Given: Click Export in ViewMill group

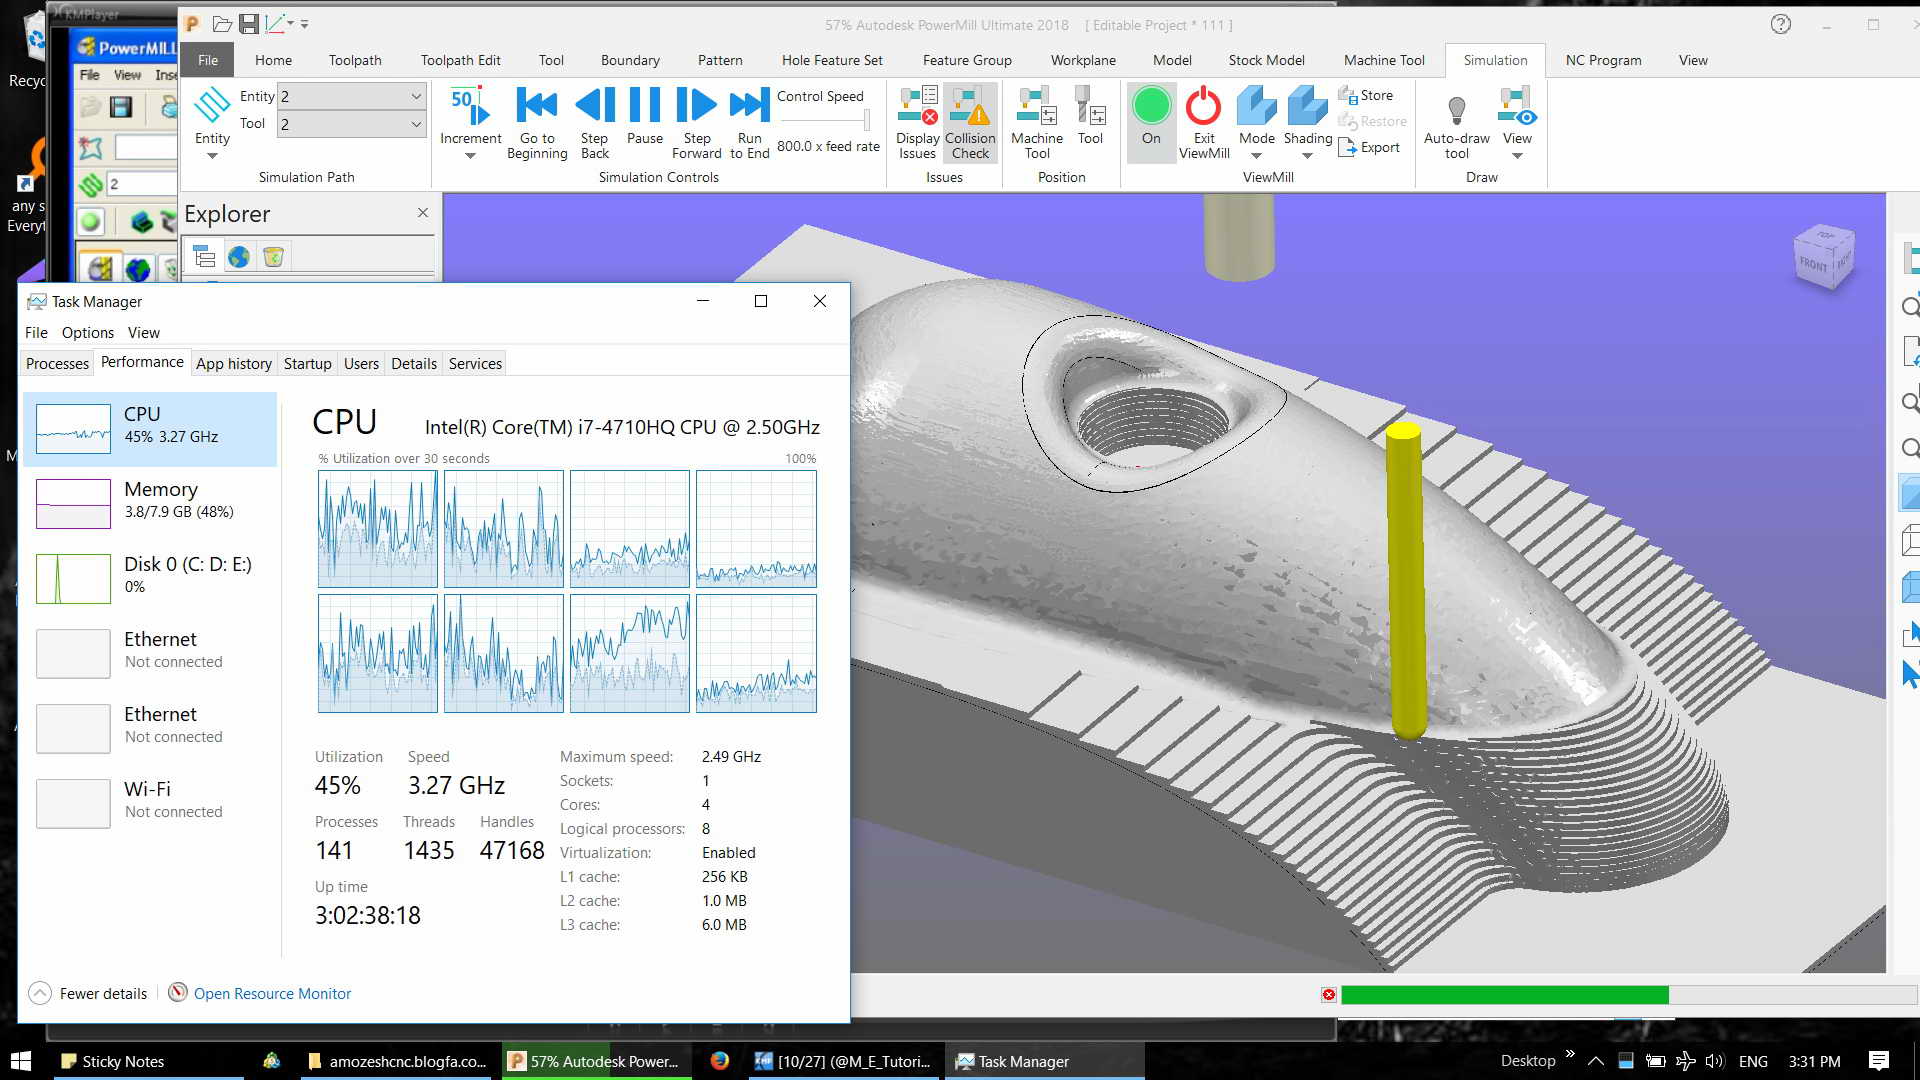Looking at the screenshot, I should coord(1369,147).
